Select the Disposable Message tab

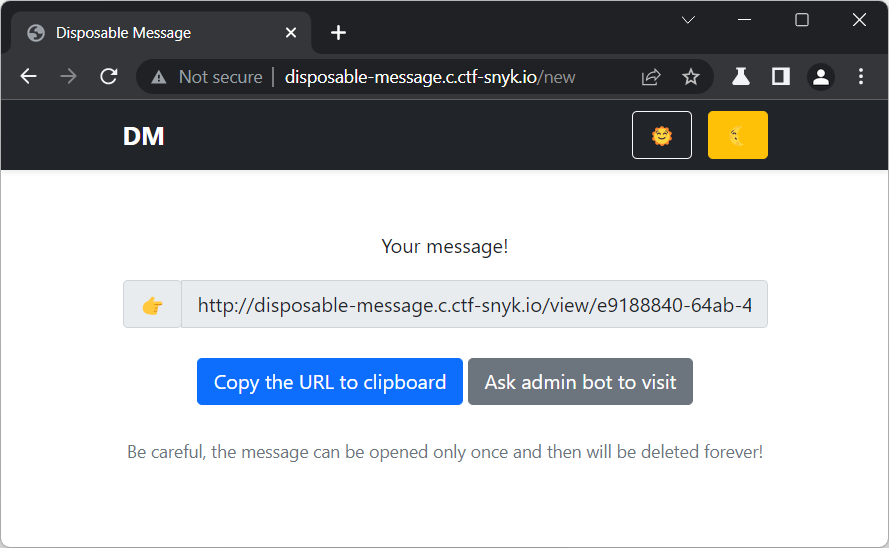150,33
